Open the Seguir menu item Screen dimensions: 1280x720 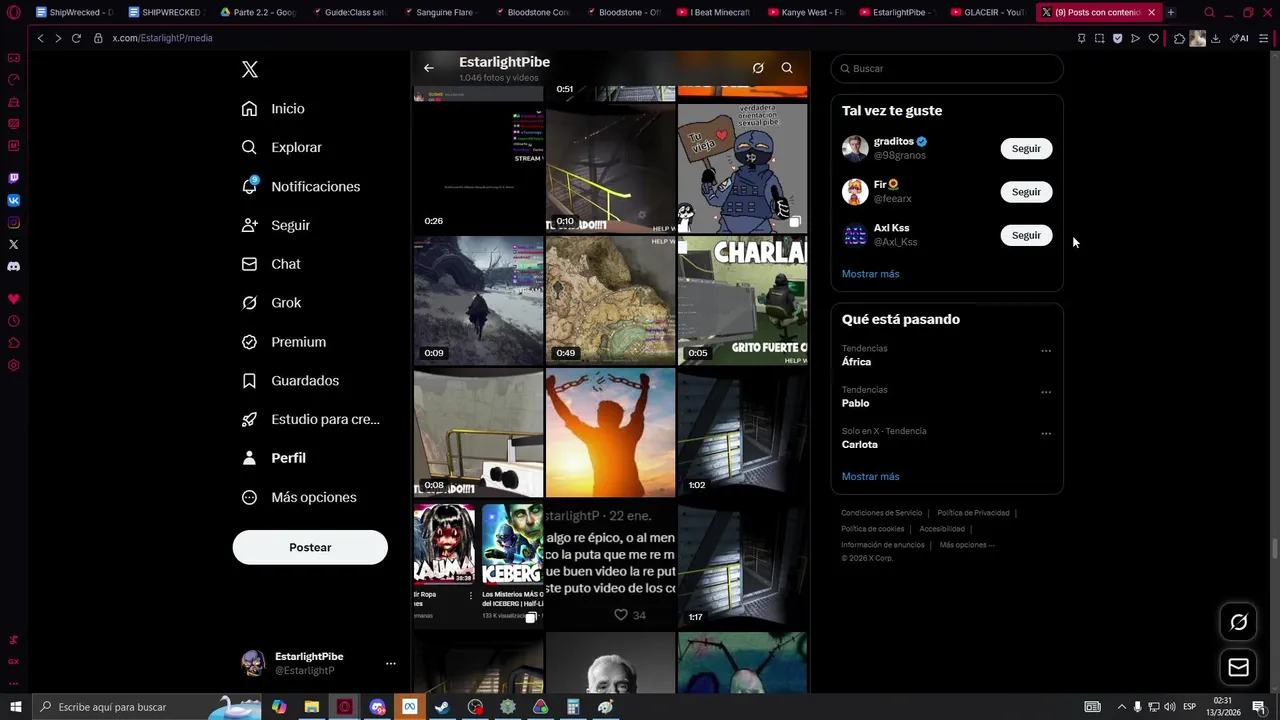point(276,225)
